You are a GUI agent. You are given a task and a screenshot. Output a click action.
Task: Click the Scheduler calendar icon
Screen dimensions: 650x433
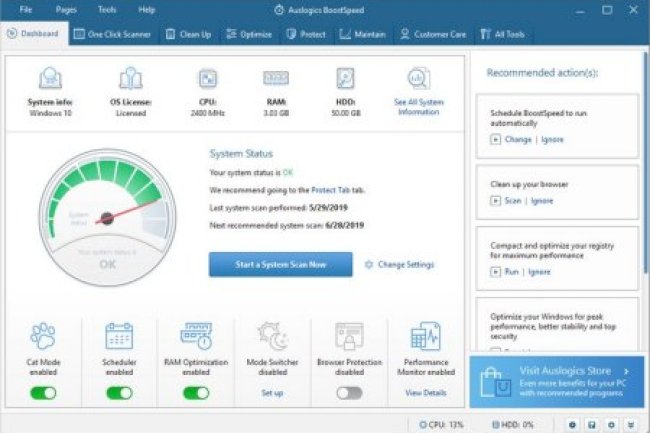(119, 335)
